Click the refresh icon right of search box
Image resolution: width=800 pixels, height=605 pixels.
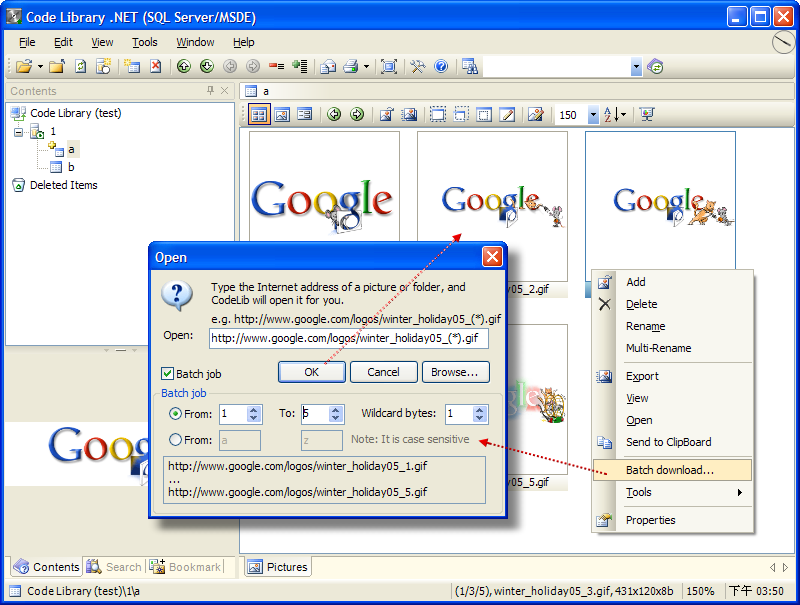655,66
